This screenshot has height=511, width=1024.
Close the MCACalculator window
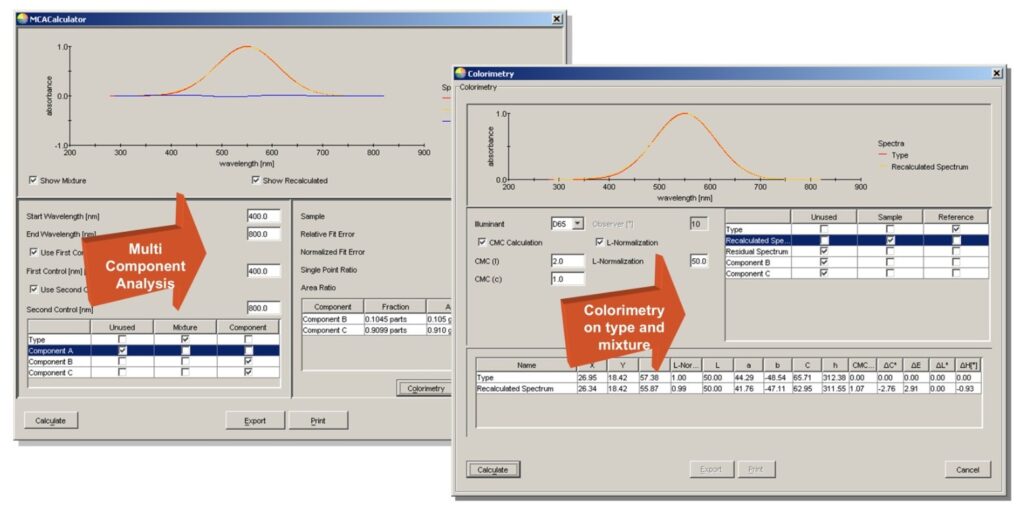[556, 20]
